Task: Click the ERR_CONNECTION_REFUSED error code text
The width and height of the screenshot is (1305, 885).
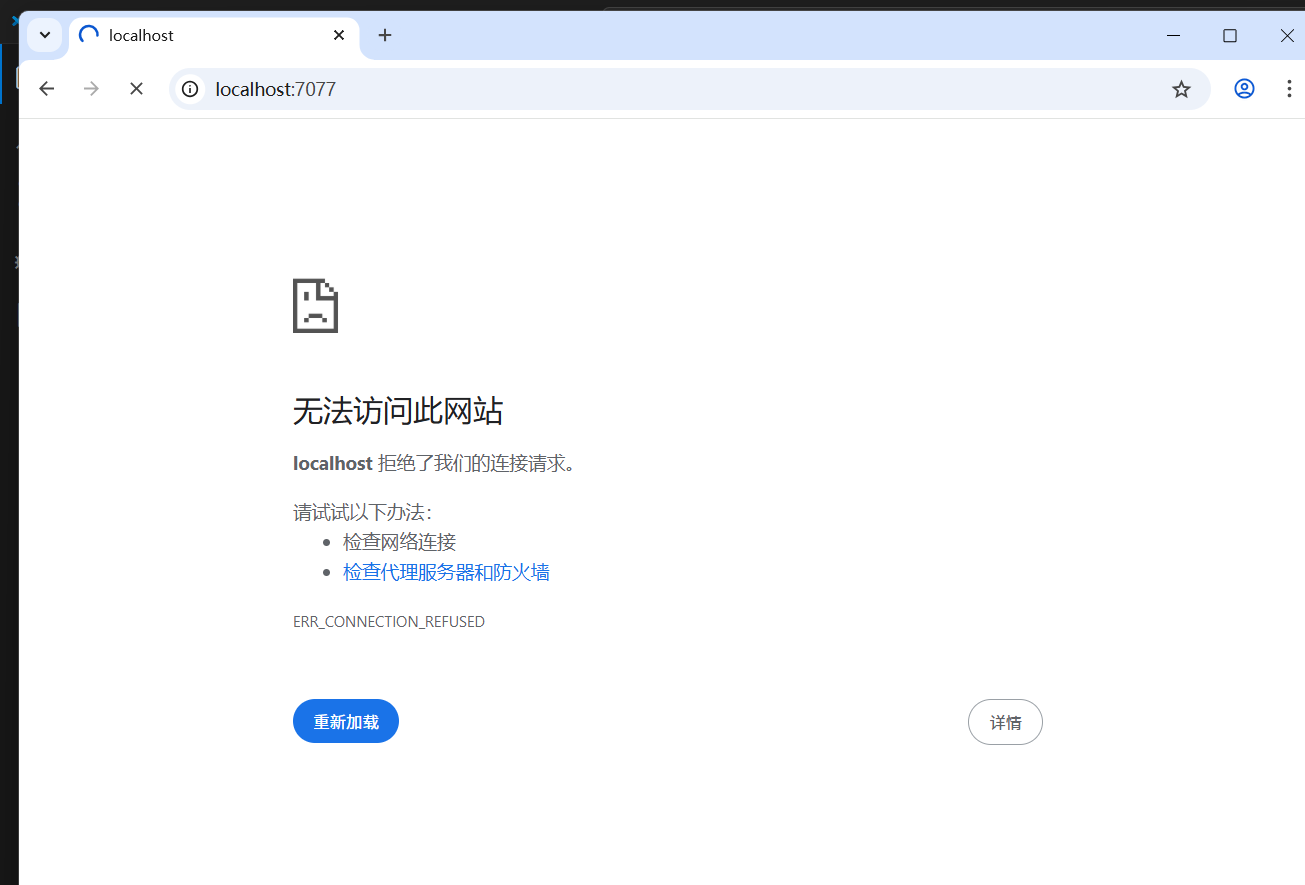Action: coord(389,622)
